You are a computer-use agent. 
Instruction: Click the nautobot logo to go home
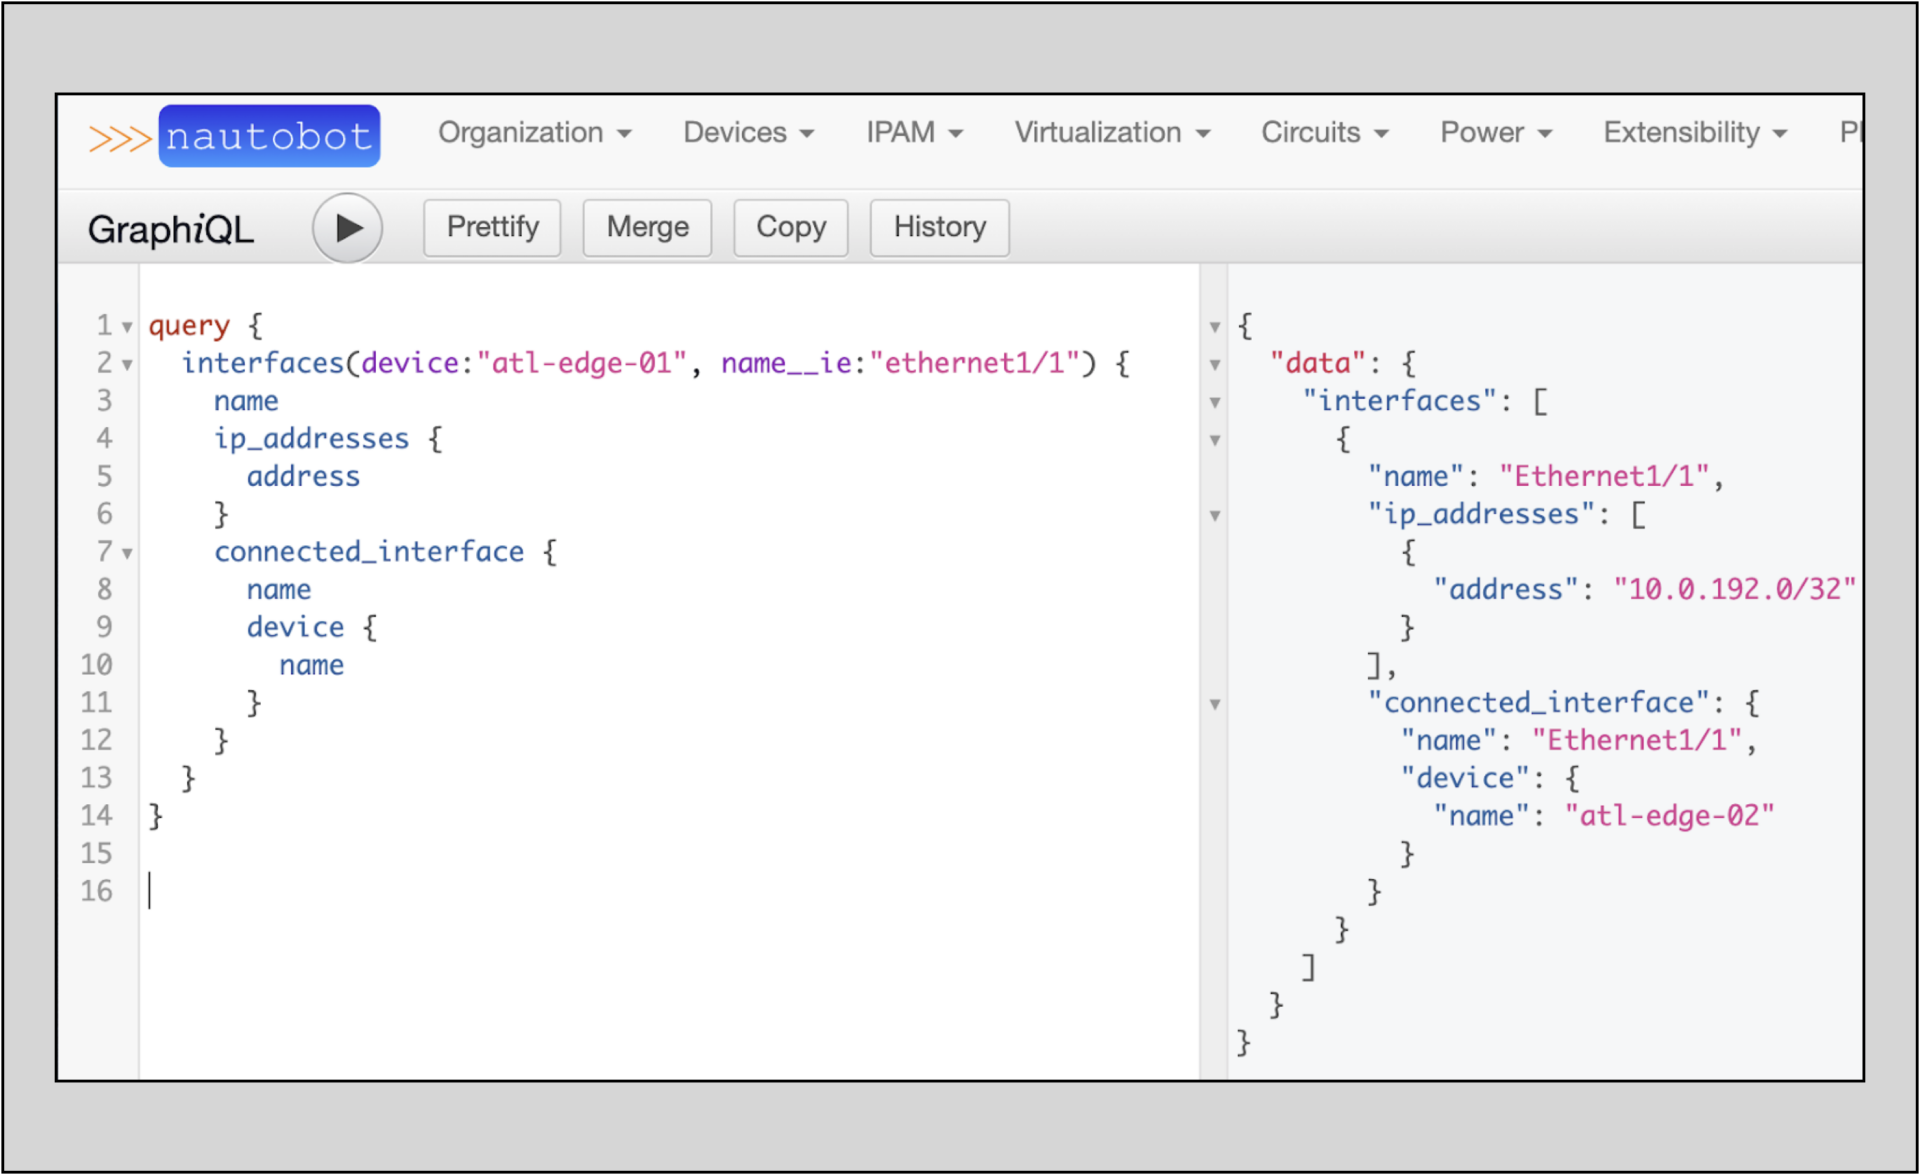pyautogui.click(x=268, y=135)
